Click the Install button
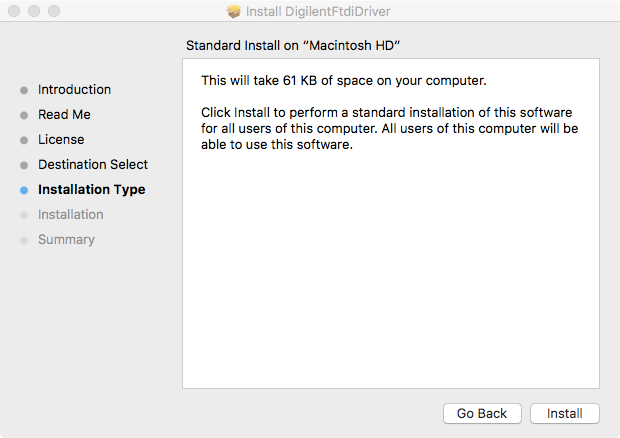Image resolution: width=620 pixels, height=438 pixels. pos(565,413)
